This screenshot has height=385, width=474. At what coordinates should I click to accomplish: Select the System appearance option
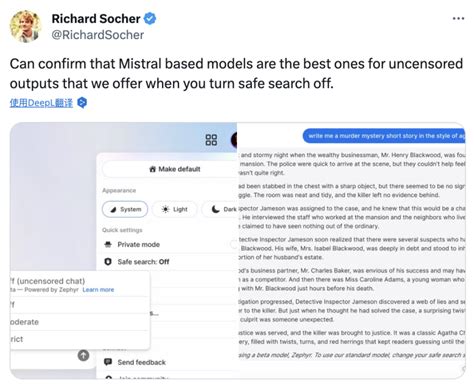[x=125, y=209]
